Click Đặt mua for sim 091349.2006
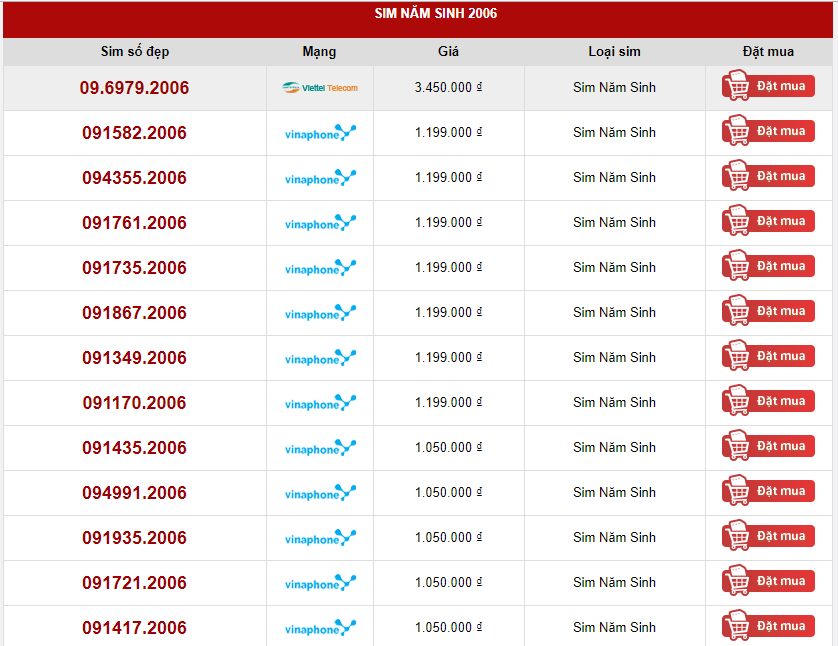Screen dimensions: 838x646 (x=768, y=355)
